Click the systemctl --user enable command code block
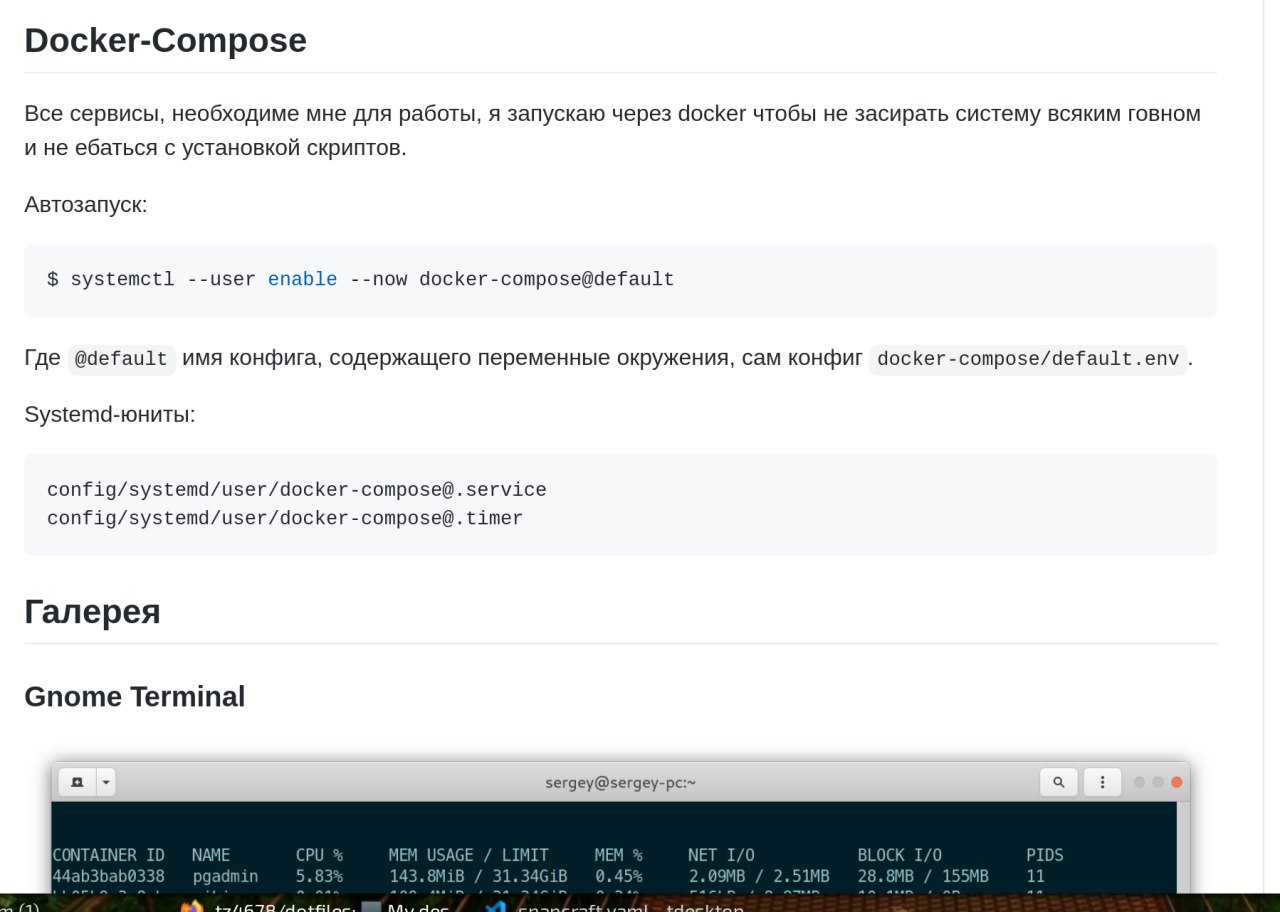 [620, 280]
